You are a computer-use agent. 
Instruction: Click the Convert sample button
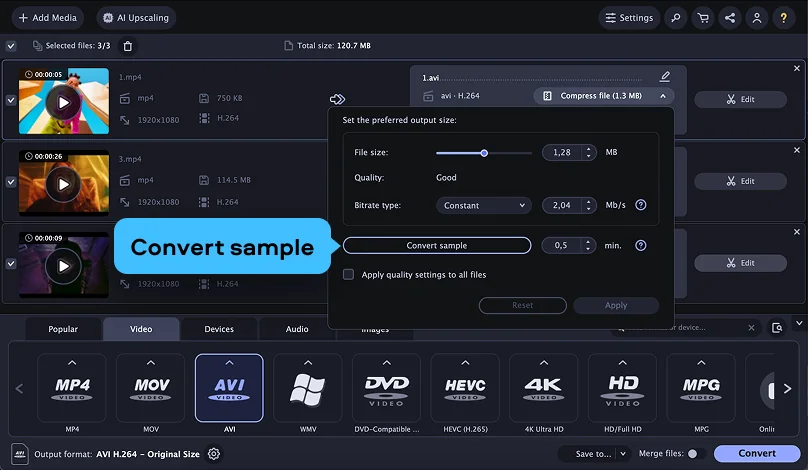(437, 245)
